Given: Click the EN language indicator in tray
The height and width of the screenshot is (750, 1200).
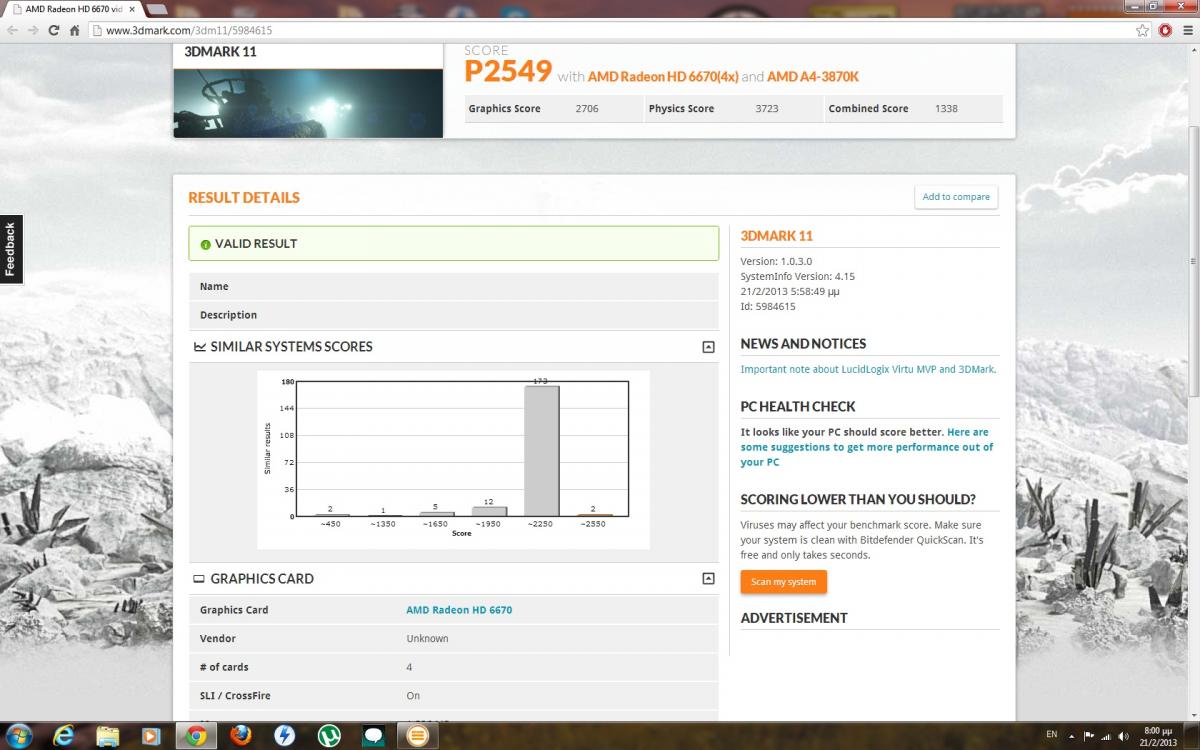Looking at the screenshot, I should coord(1051,735).
